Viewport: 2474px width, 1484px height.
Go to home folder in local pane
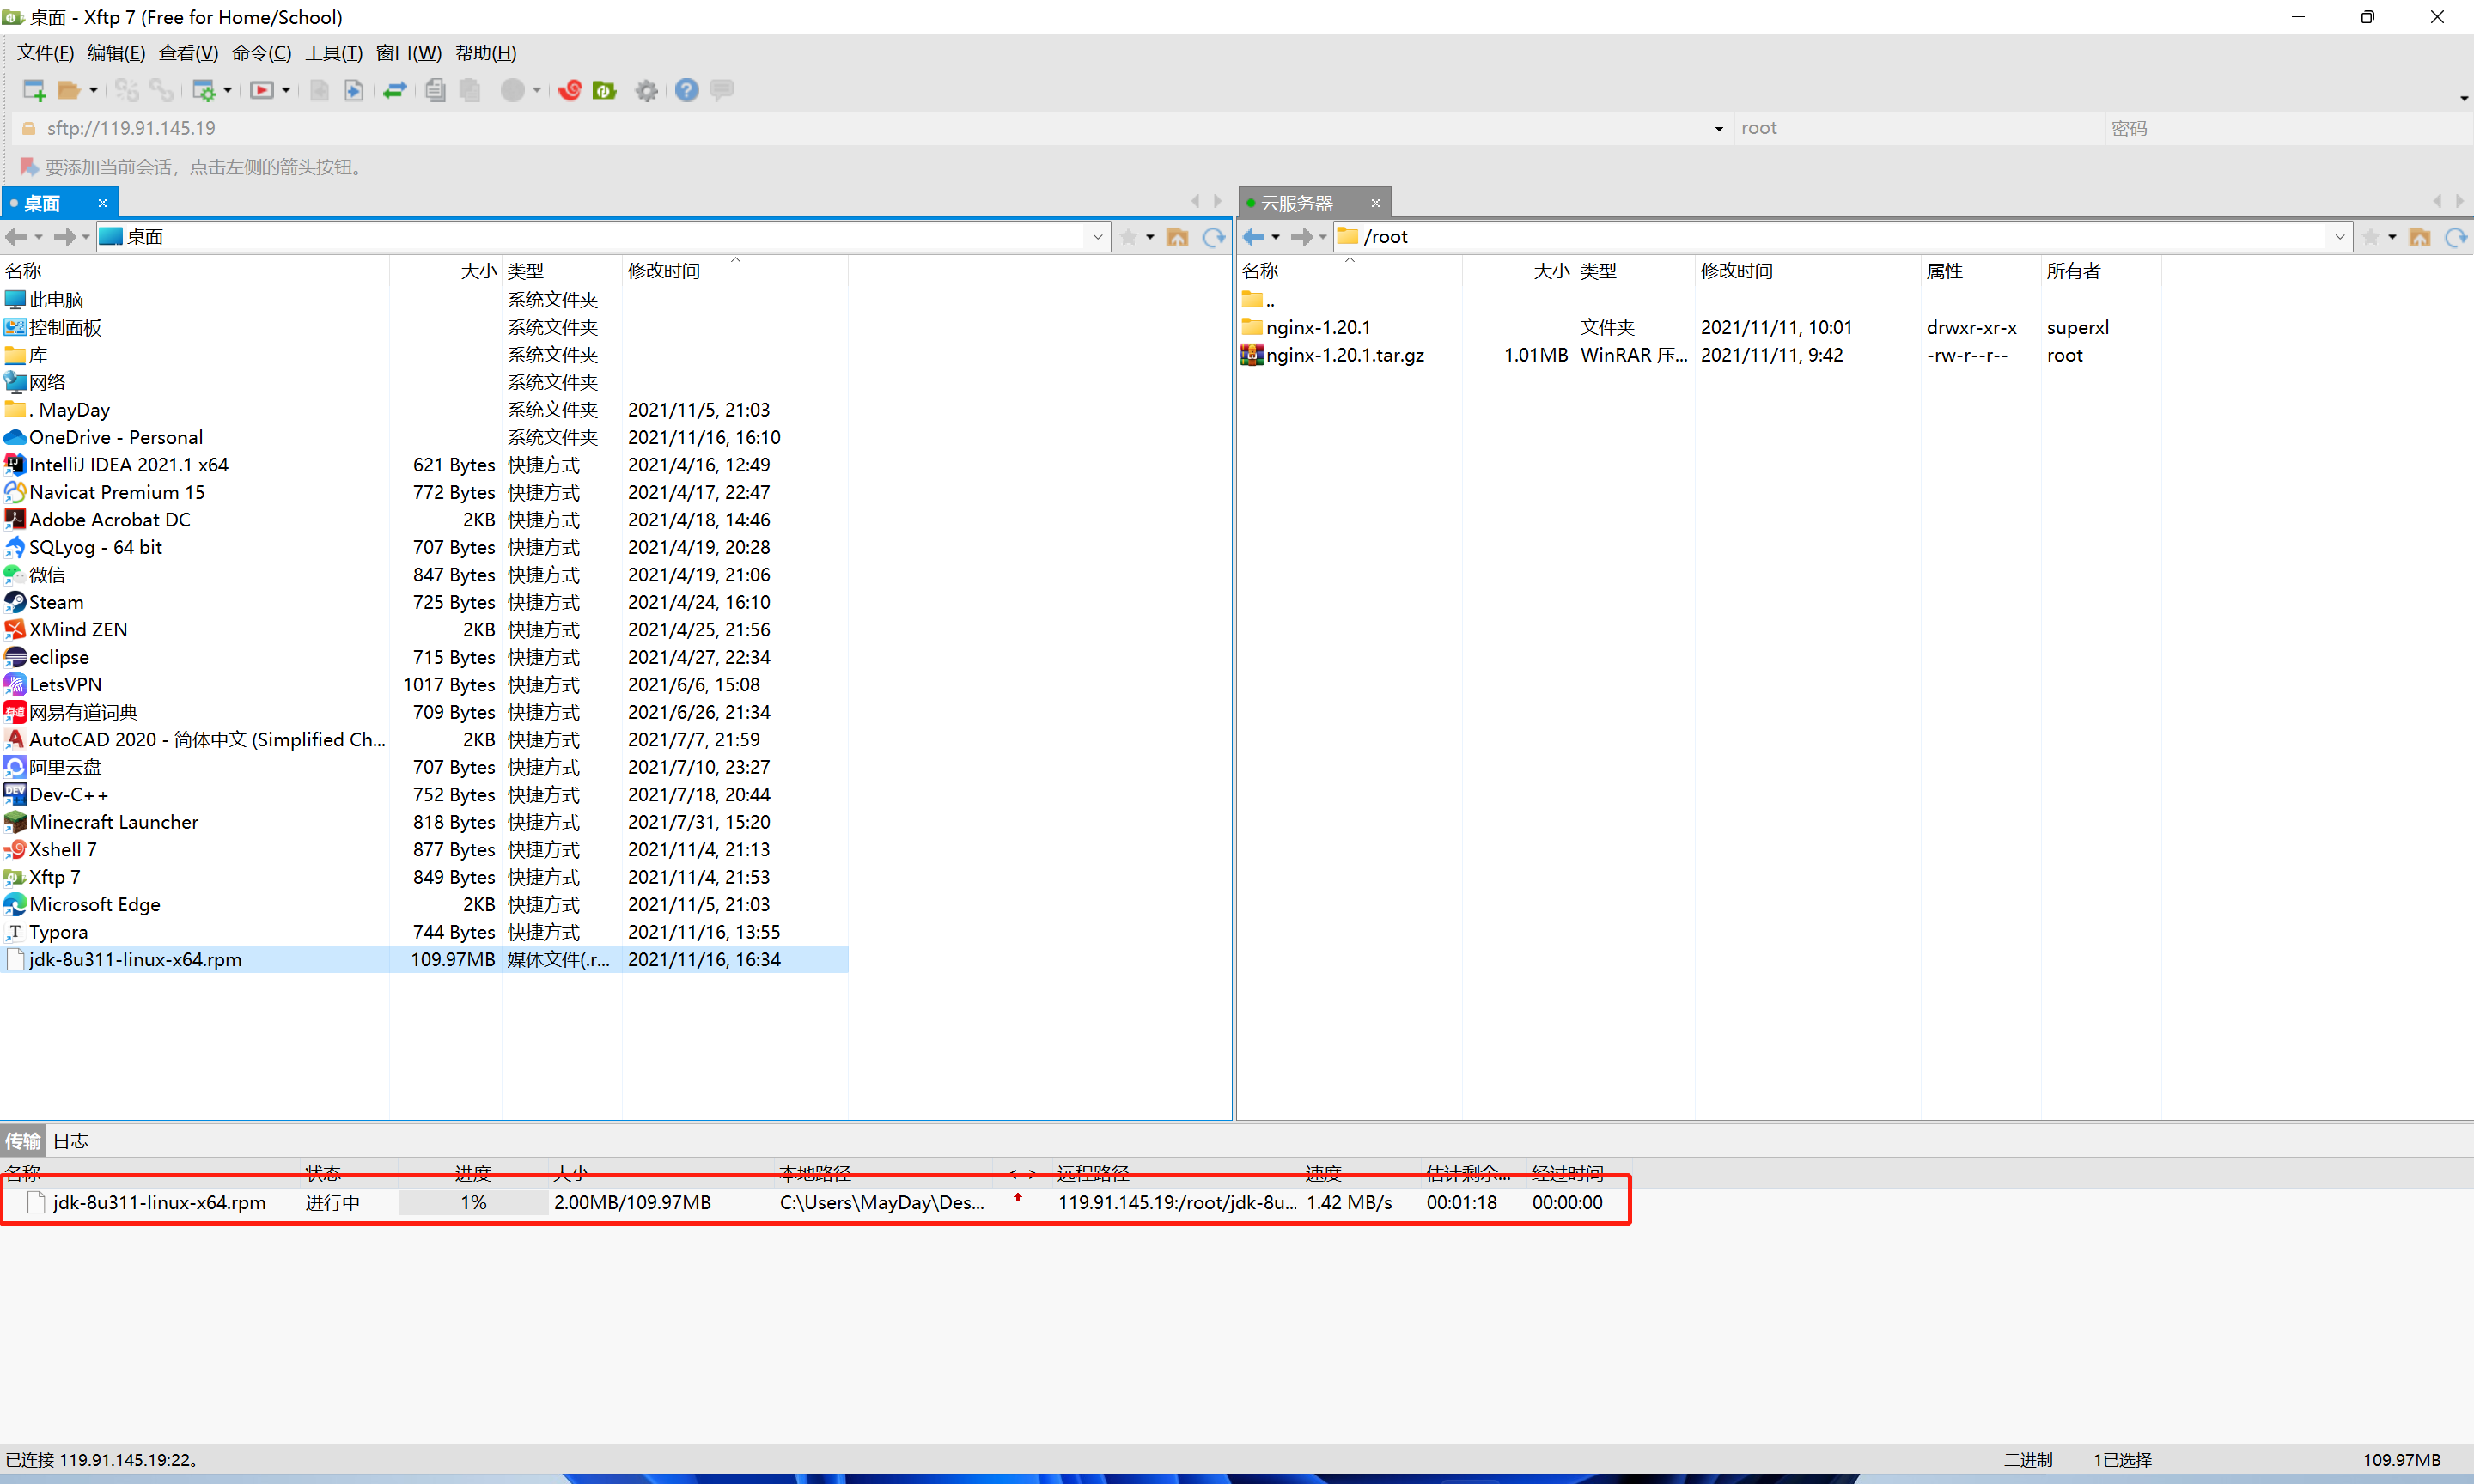point(1178,237)
